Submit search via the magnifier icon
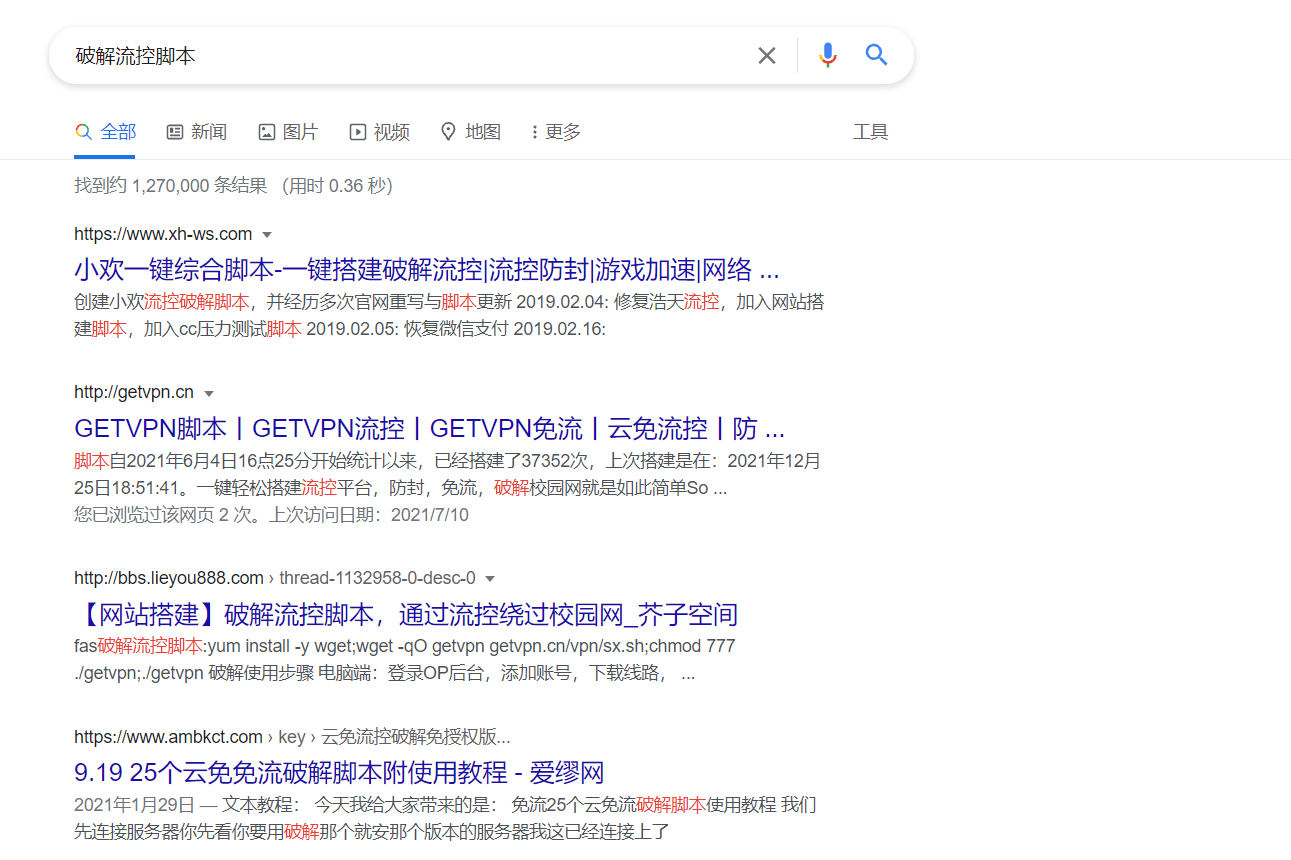The image size is (1291, 860). point(876,55)
